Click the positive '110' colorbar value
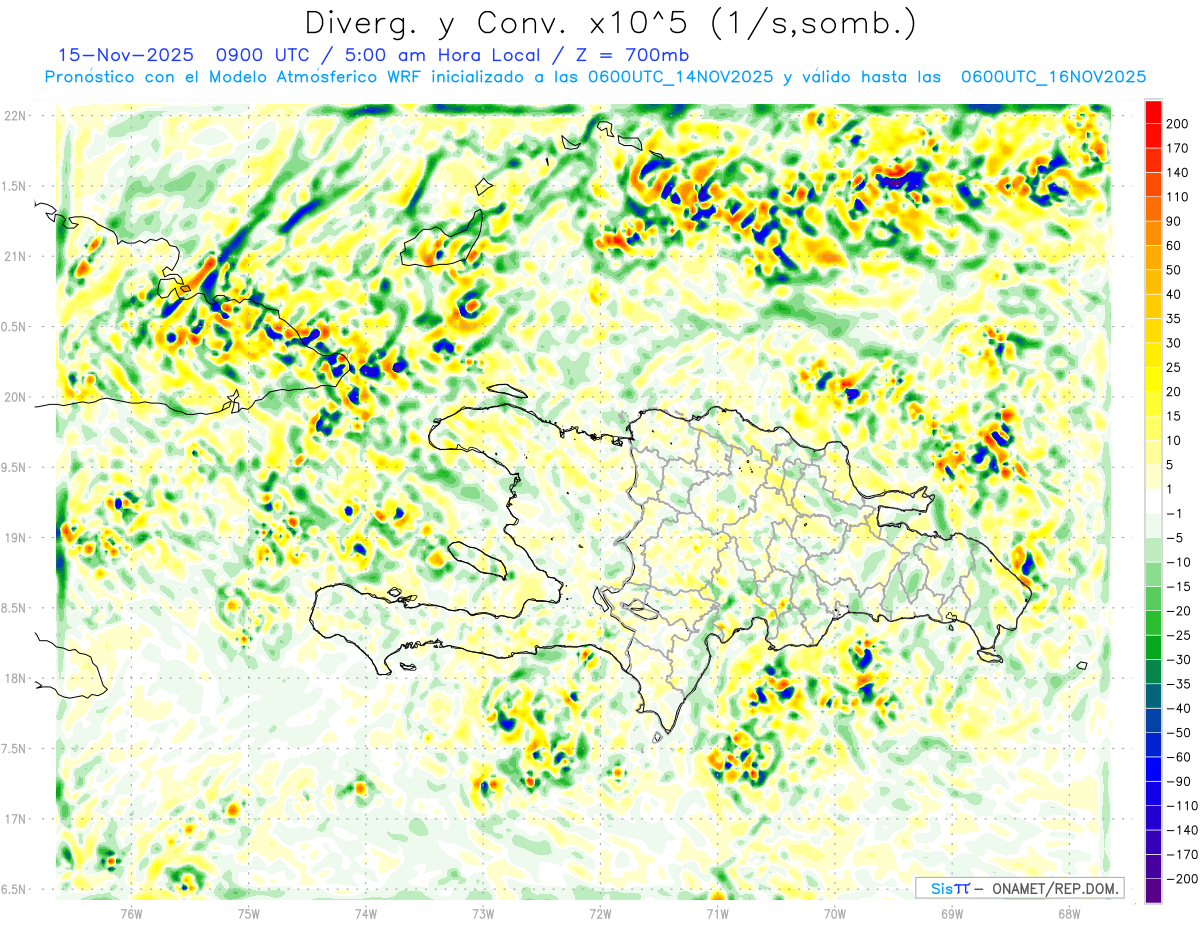 click(x=1177, y=197)
